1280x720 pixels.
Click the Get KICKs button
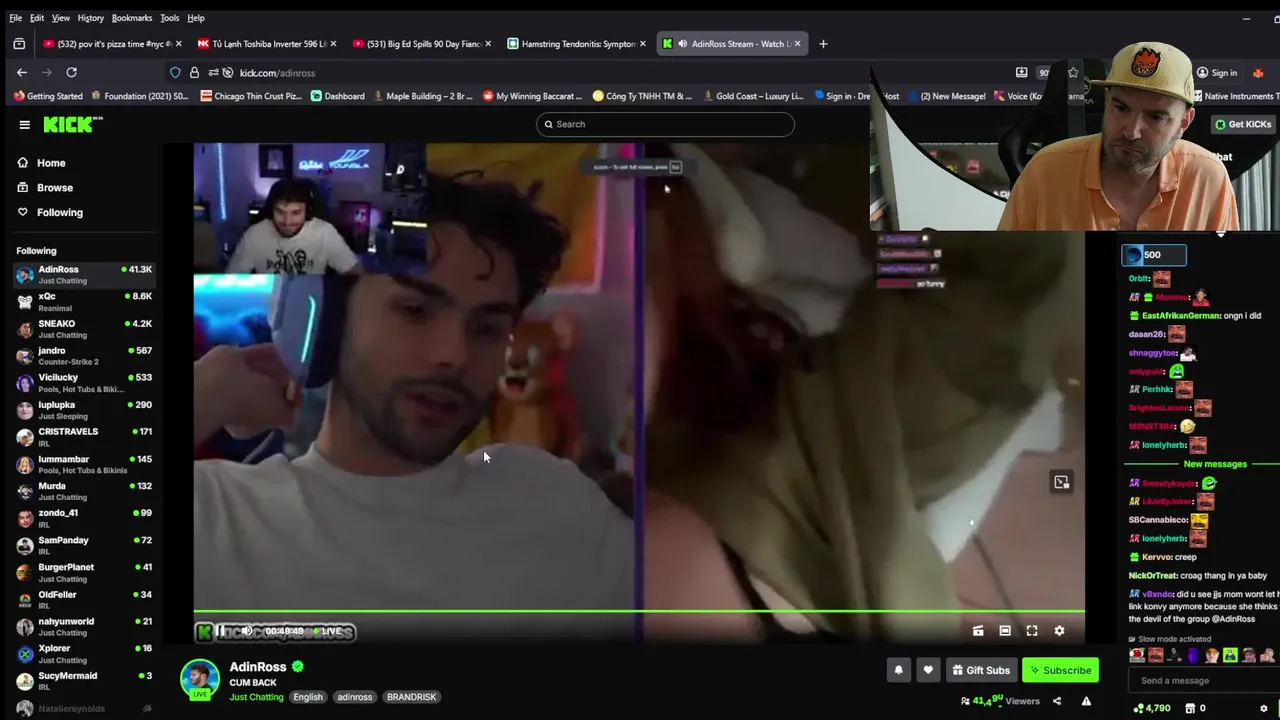click(1243, 124)
